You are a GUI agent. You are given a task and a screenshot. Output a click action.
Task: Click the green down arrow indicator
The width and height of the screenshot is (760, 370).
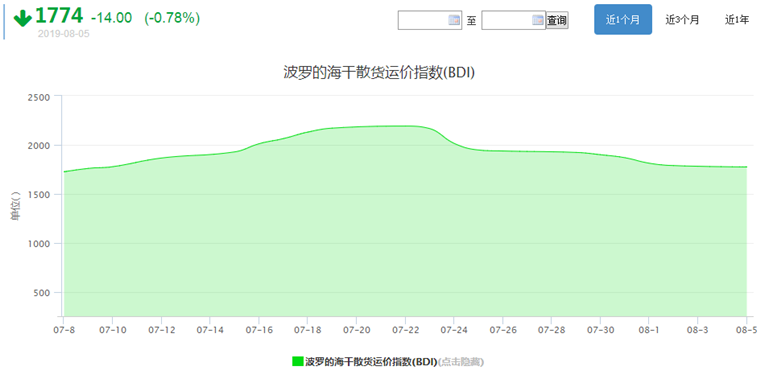[22, 18]
